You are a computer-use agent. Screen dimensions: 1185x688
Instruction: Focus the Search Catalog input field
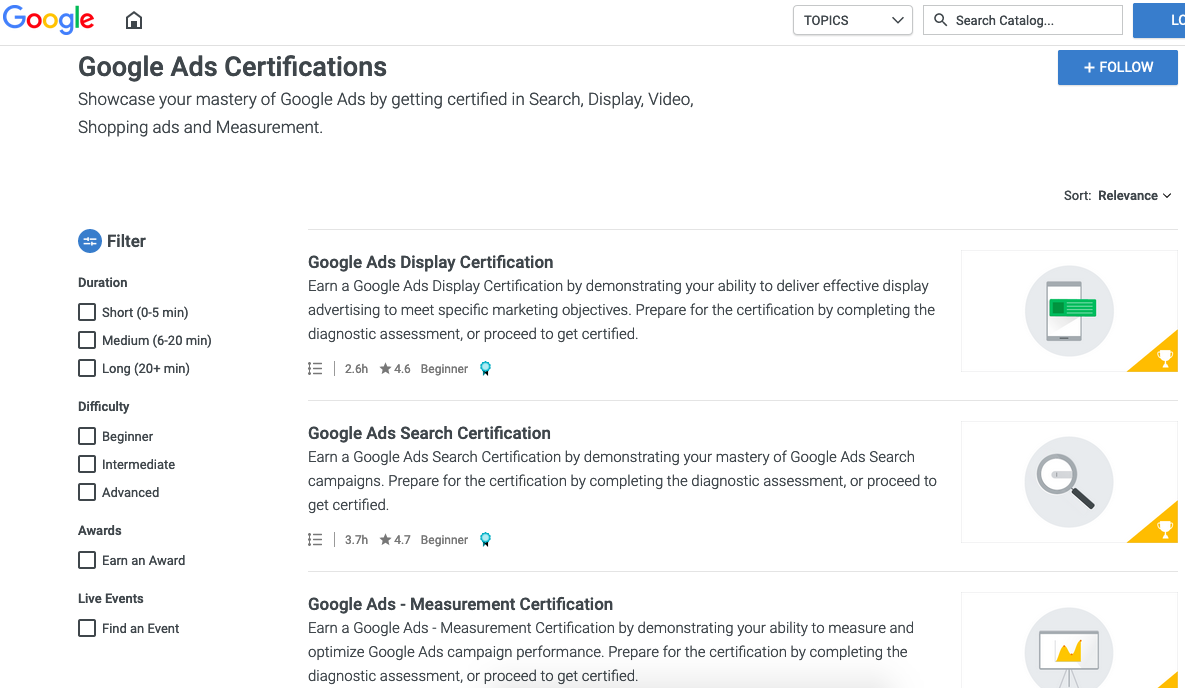[x=1032, y=20]
